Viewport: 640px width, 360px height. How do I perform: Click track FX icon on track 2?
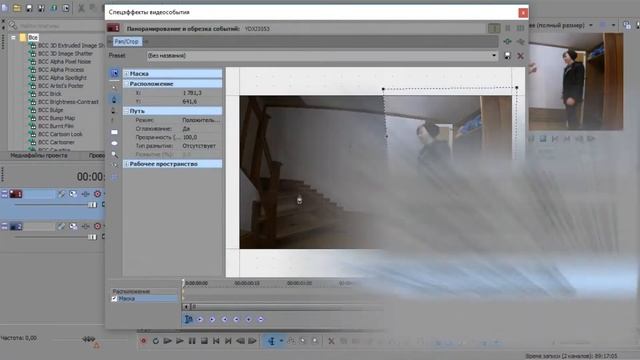[85, 226]
